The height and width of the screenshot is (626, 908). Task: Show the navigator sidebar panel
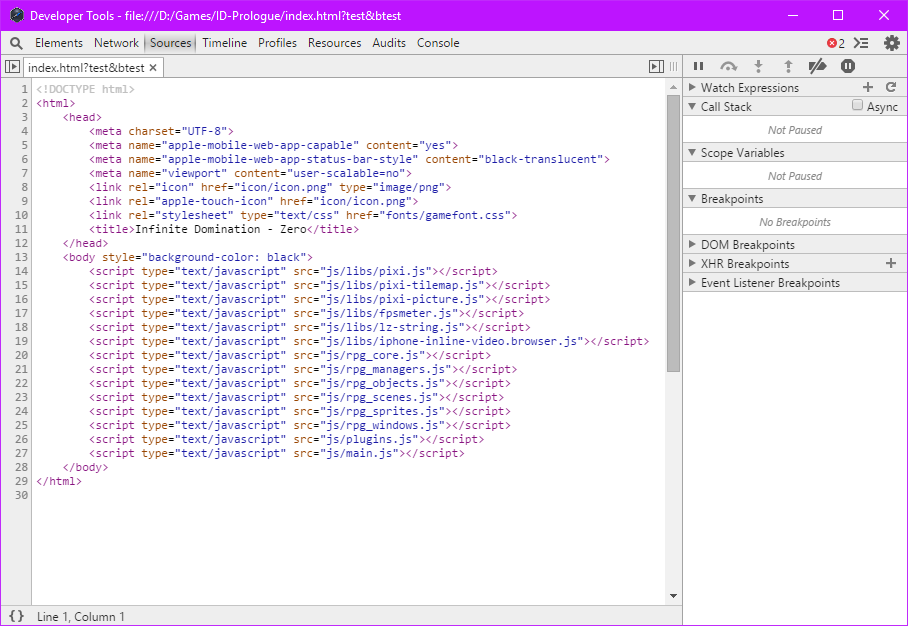[x=12, y=67]
